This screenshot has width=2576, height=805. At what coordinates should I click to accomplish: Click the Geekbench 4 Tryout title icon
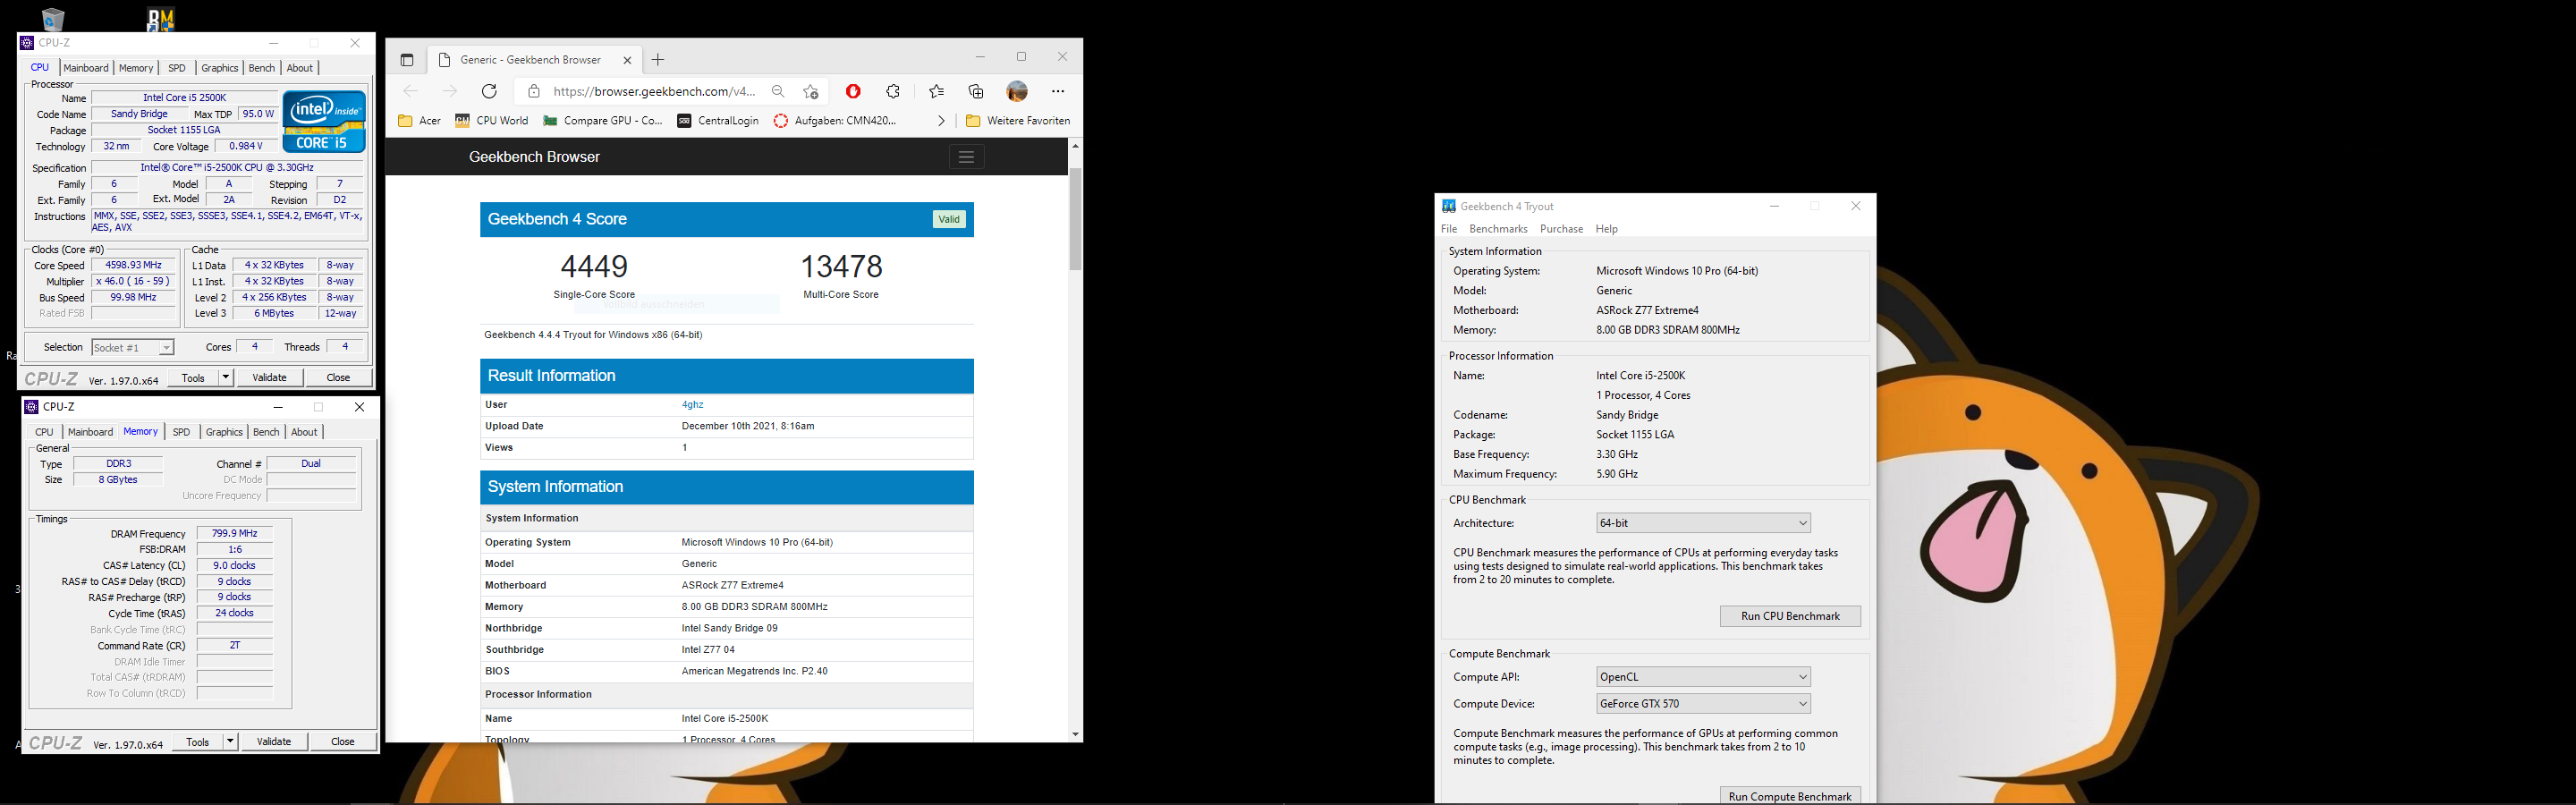(1448, 206)
